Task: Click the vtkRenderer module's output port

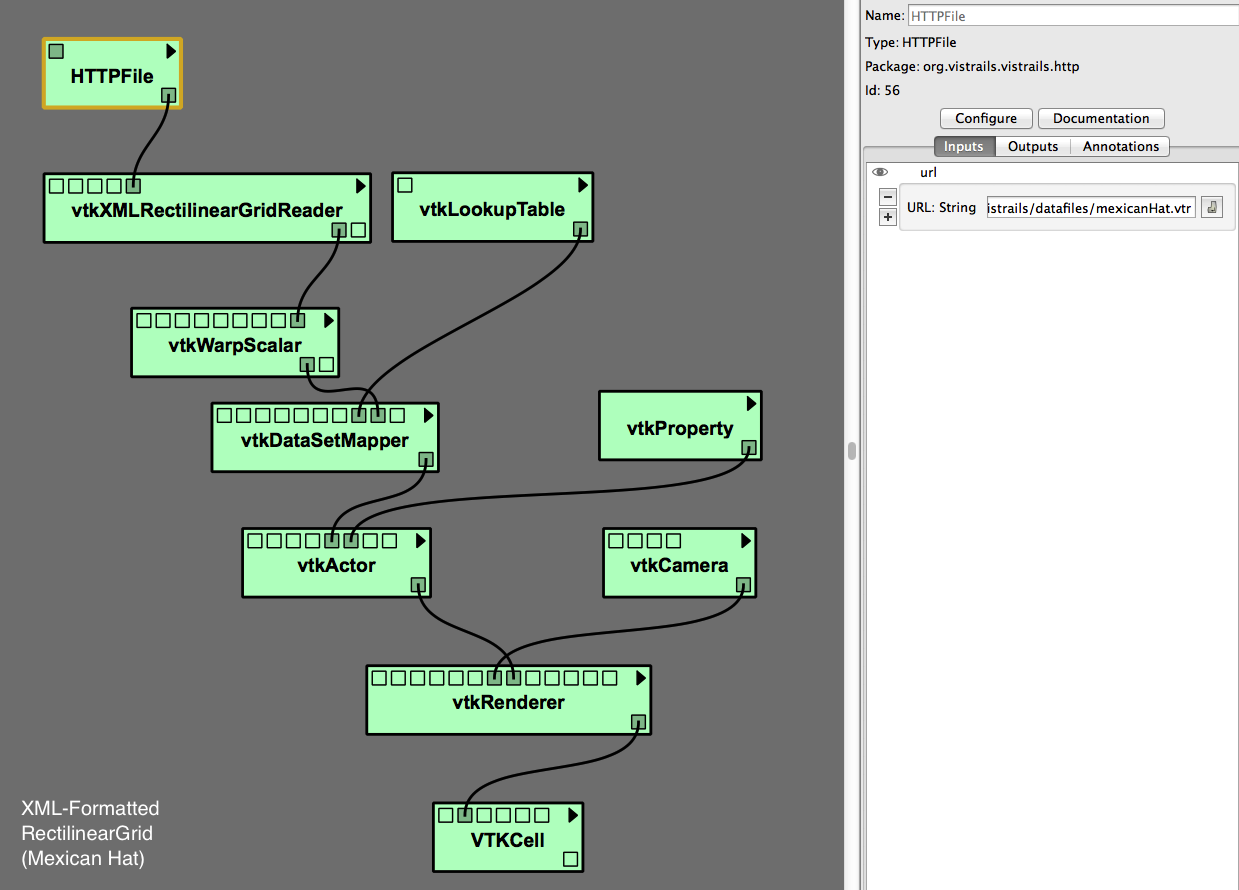Action: pos(638,722)
